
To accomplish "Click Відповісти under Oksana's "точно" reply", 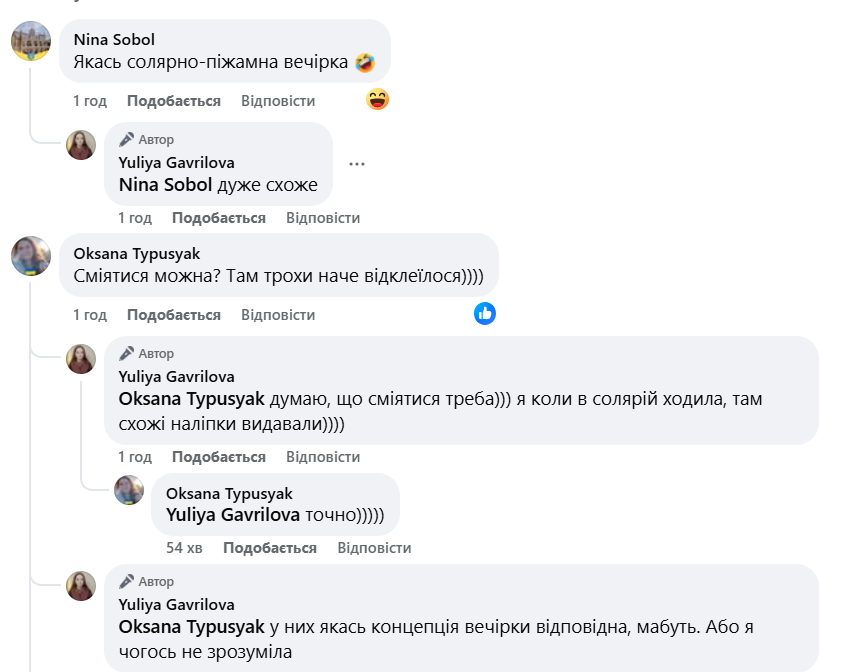I will [x=374, y=548].
